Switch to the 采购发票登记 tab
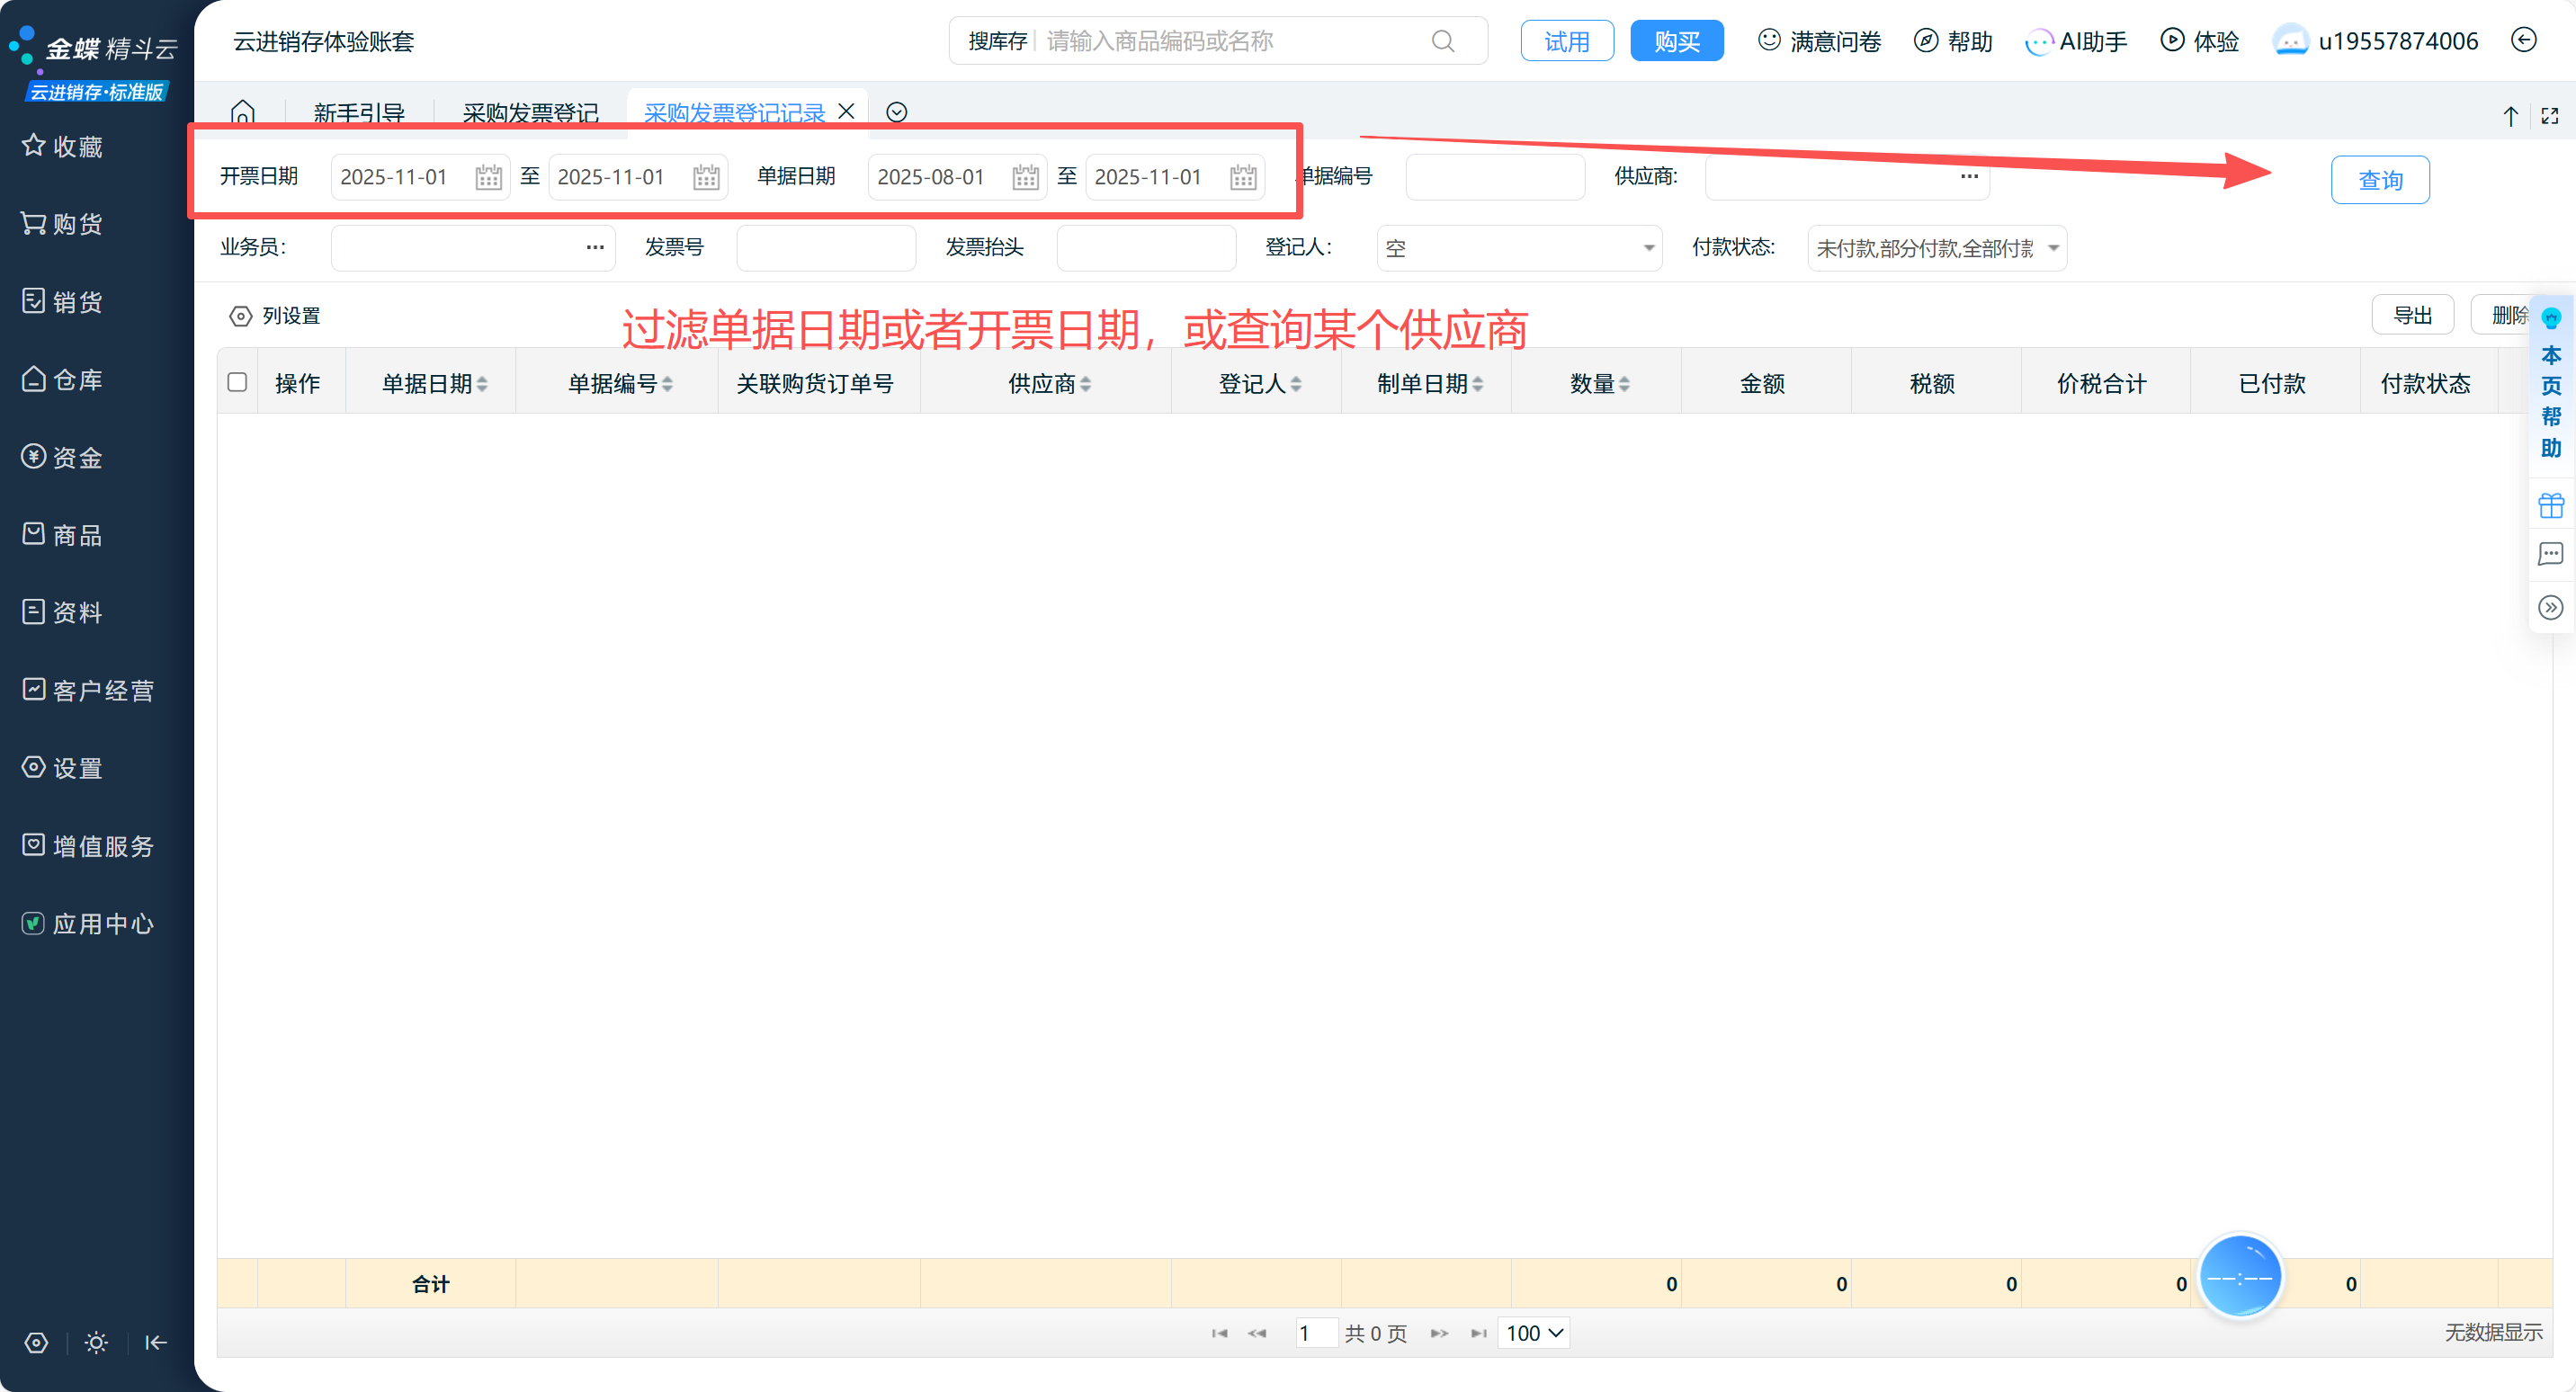2576x1392 pixels. [x=530, y=112]
